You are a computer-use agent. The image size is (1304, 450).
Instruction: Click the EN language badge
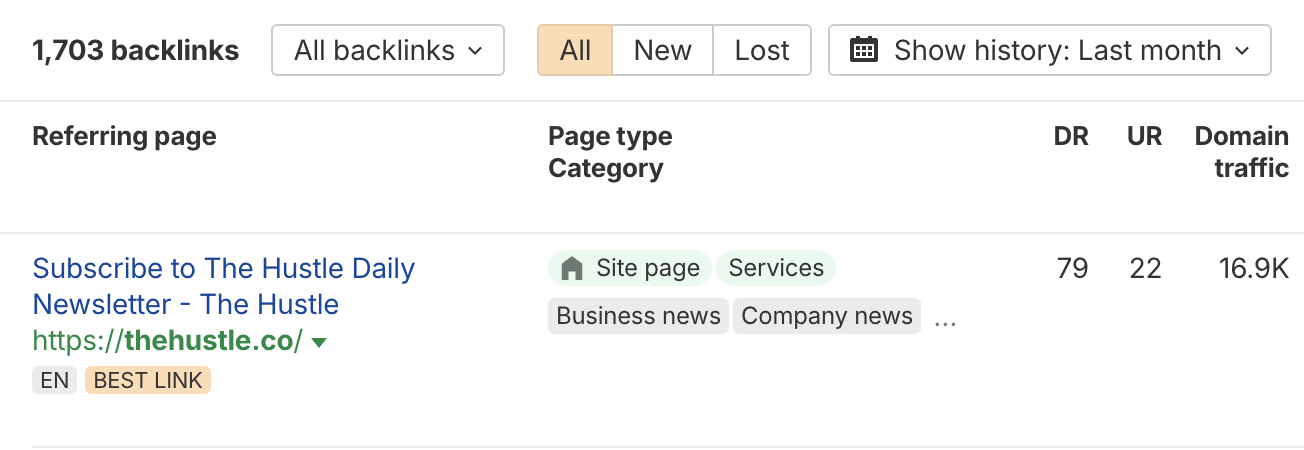pyautogui.click(x=54, y=380)
